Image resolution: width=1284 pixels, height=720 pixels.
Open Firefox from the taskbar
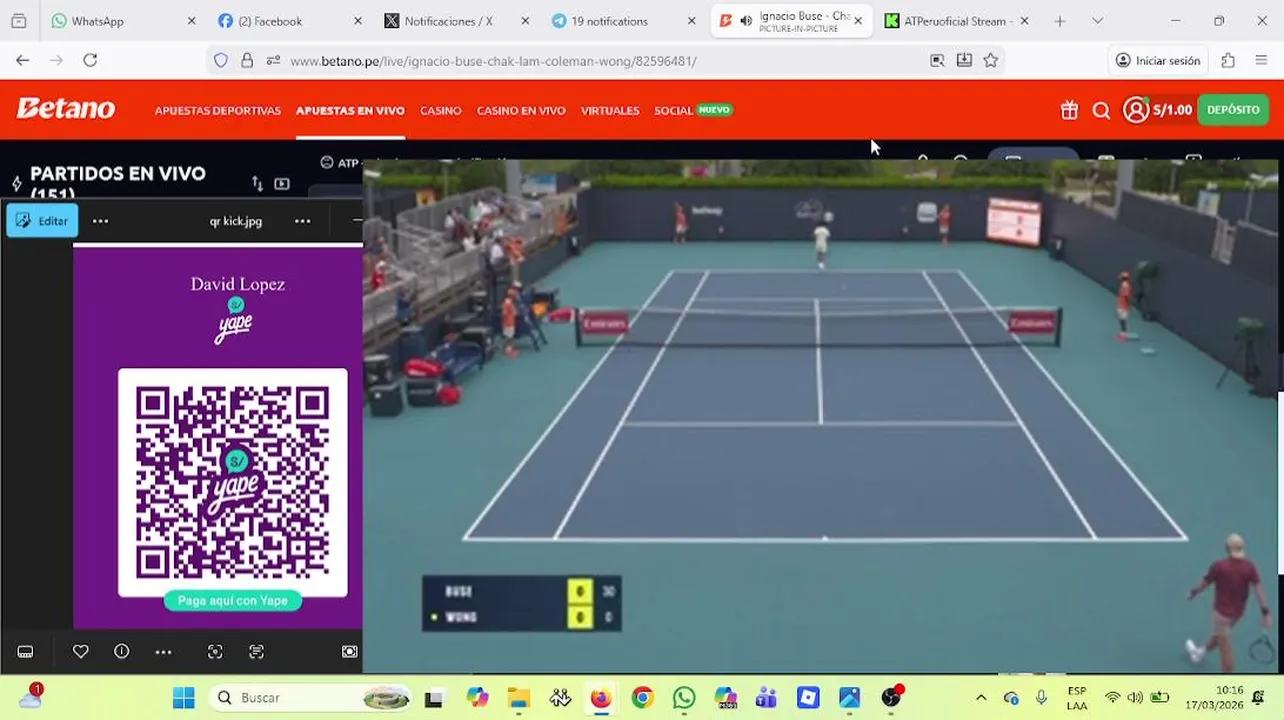600,697
